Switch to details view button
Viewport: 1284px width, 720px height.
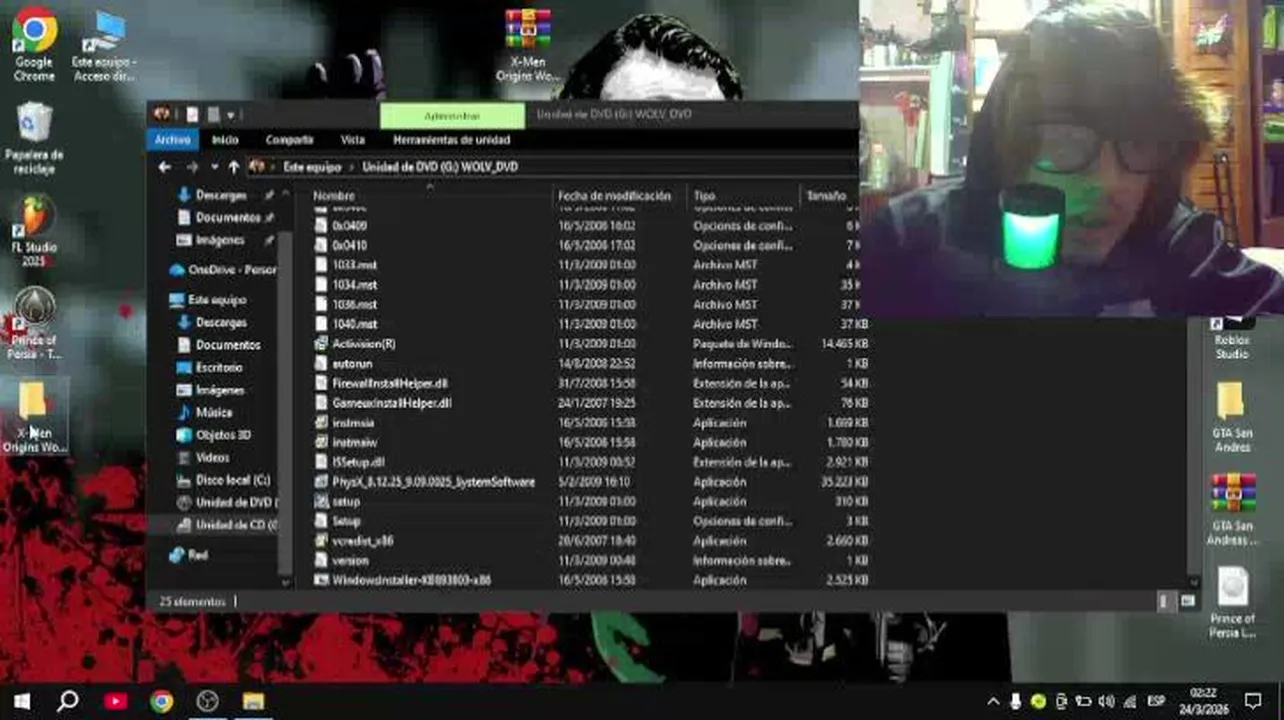[1165, 601]
